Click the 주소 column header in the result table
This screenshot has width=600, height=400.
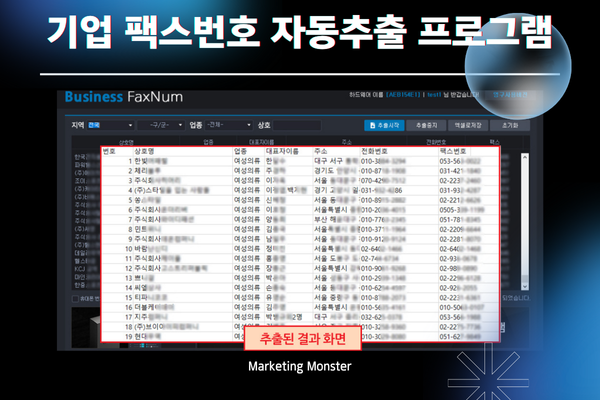coord(321,152)
